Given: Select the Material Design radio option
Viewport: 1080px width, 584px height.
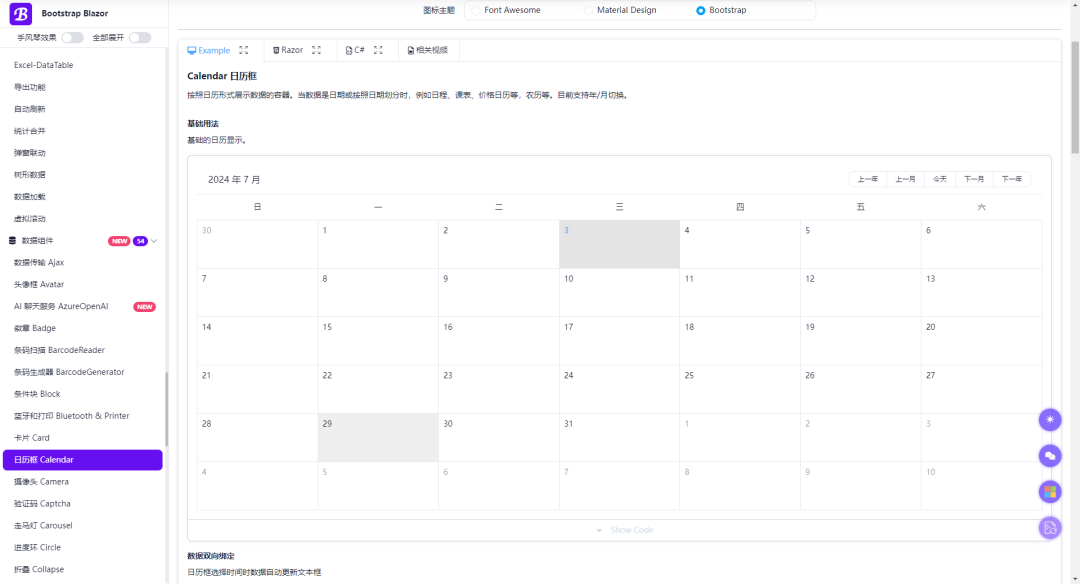Looking at the screenshot, I should click(589, 10).
